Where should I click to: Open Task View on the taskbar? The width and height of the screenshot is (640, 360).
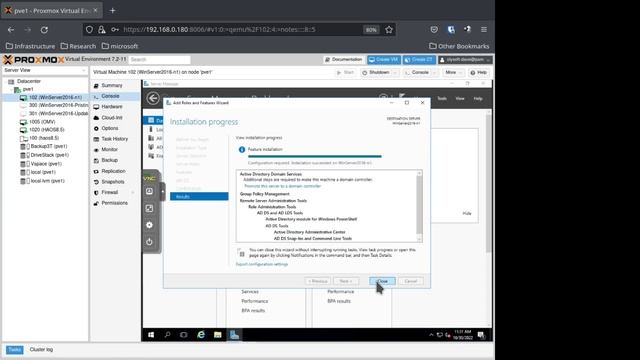(184, 335)
